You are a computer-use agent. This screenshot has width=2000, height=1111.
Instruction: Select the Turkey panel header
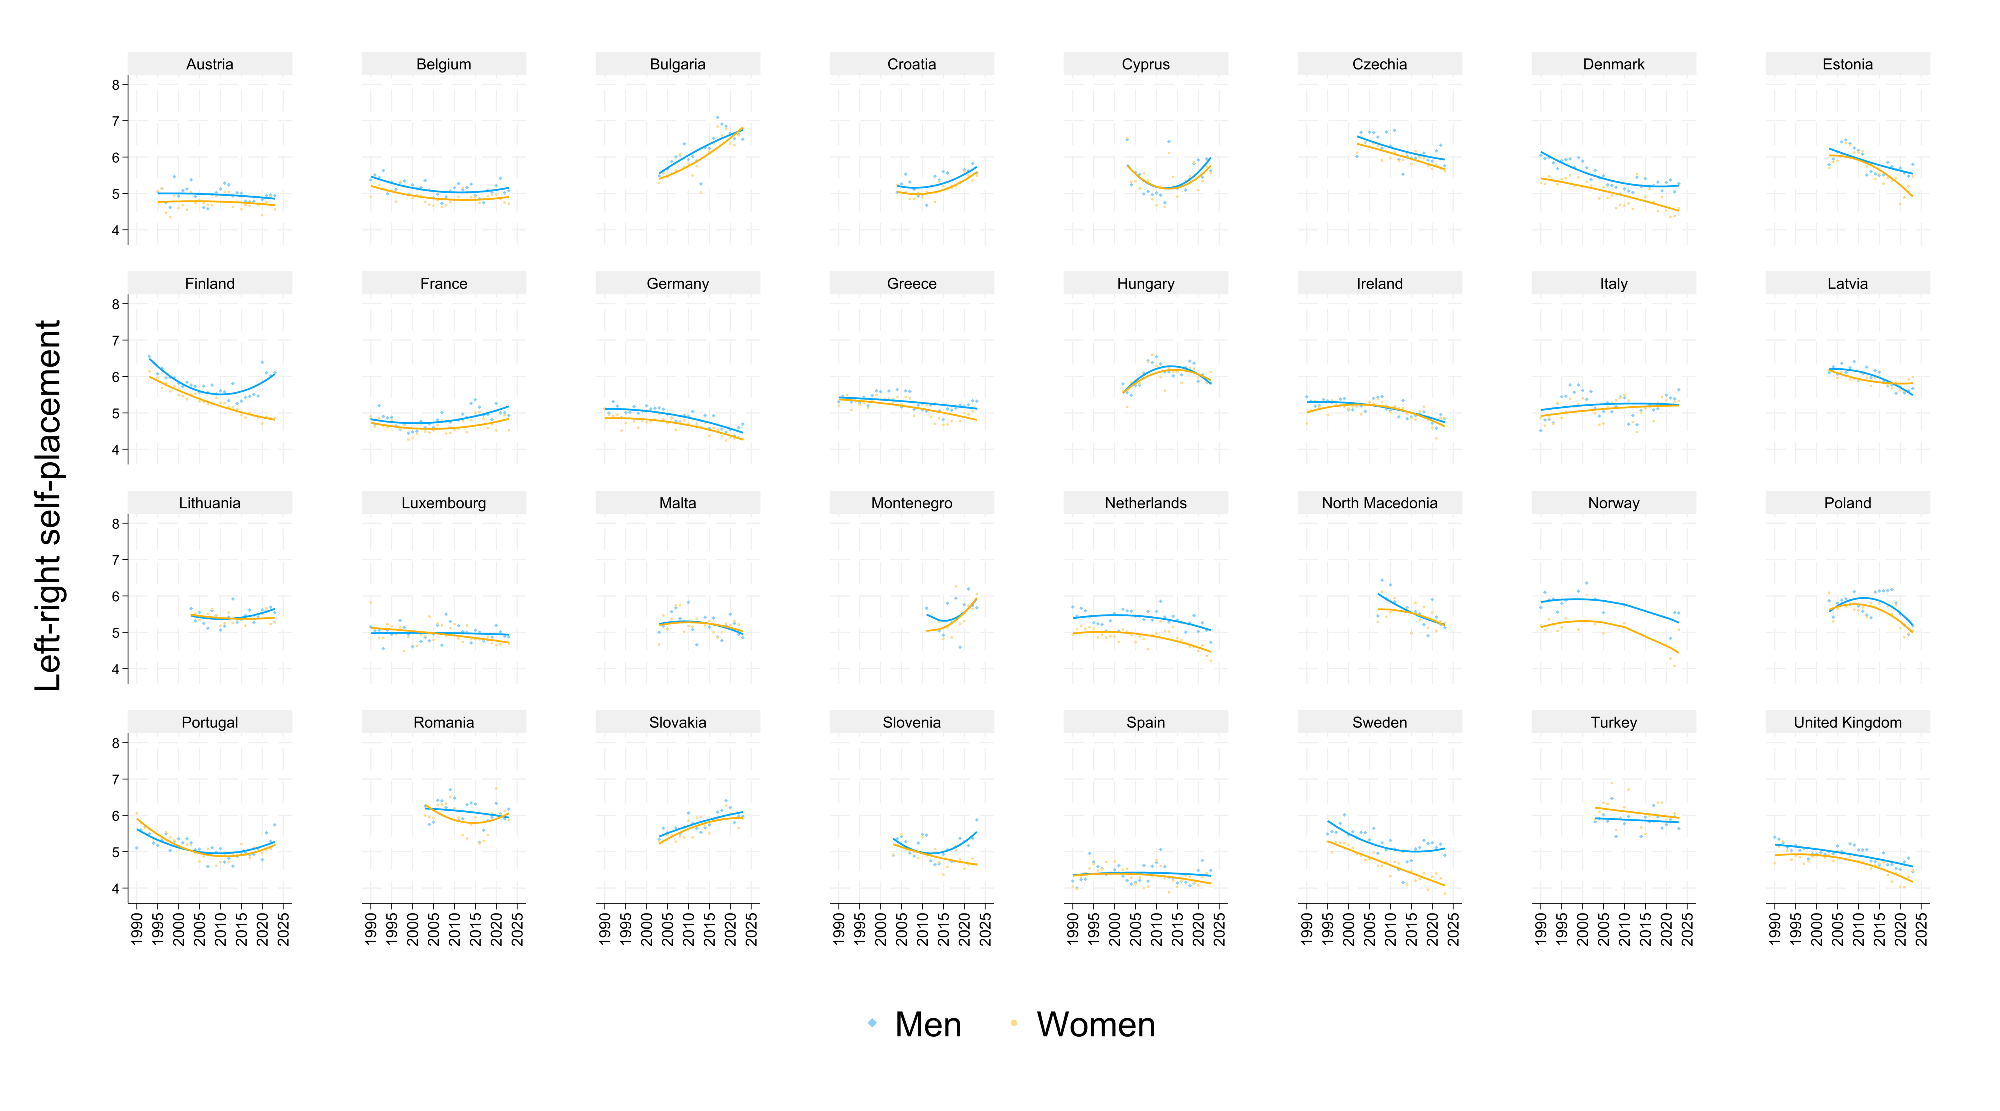tap(1614, 722)
